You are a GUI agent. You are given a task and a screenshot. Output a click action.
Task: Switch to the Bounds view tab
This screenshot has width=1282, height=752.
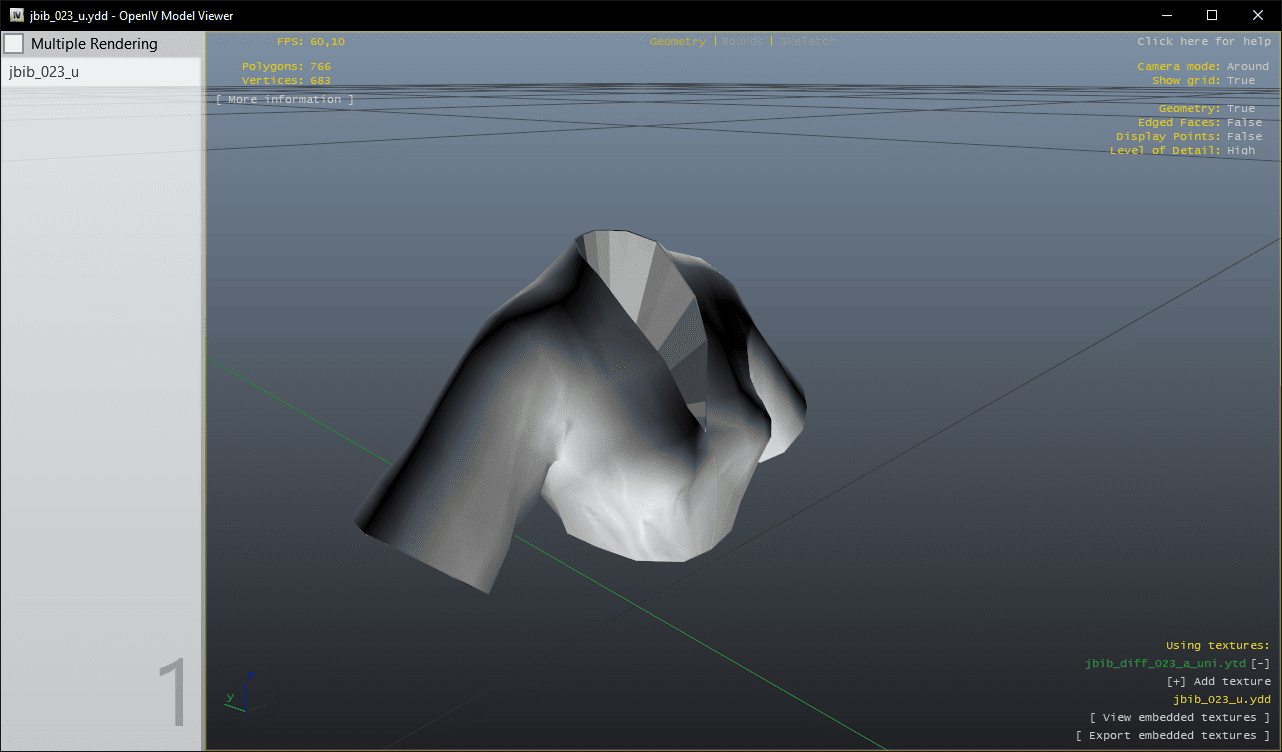[x=742, y=42]
